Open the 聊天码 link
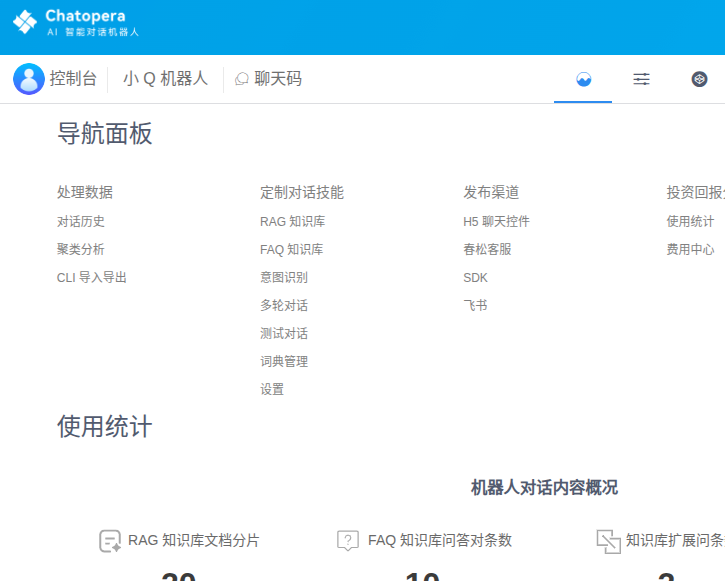The width and height of the screenshot is (725, 581). coord(278,79)
